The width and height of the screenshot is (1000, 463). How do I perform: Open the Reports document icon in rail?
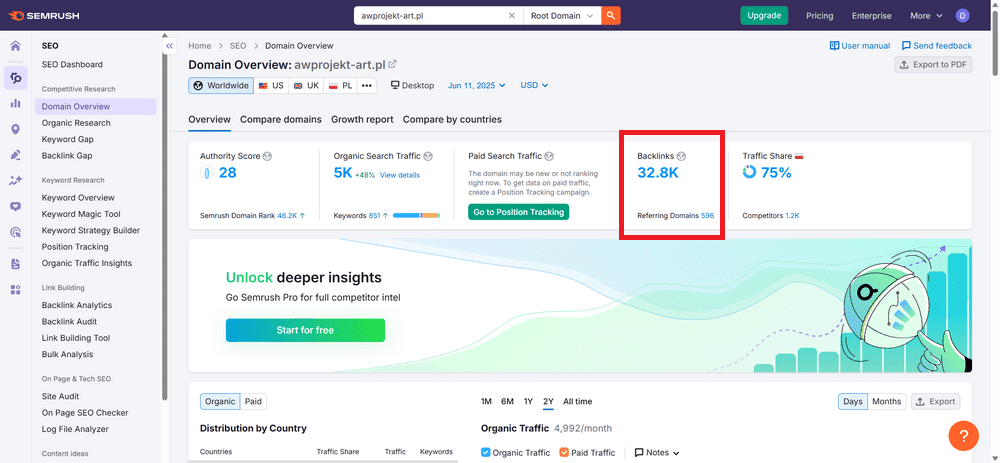coord(15,264)
